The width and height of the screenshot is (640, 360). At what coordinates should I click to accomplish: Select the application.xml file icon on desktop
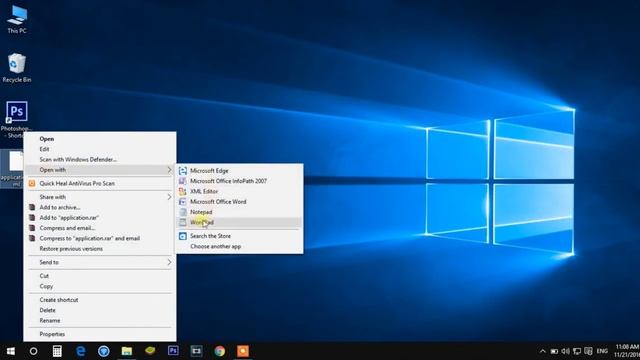click(12, 169)
